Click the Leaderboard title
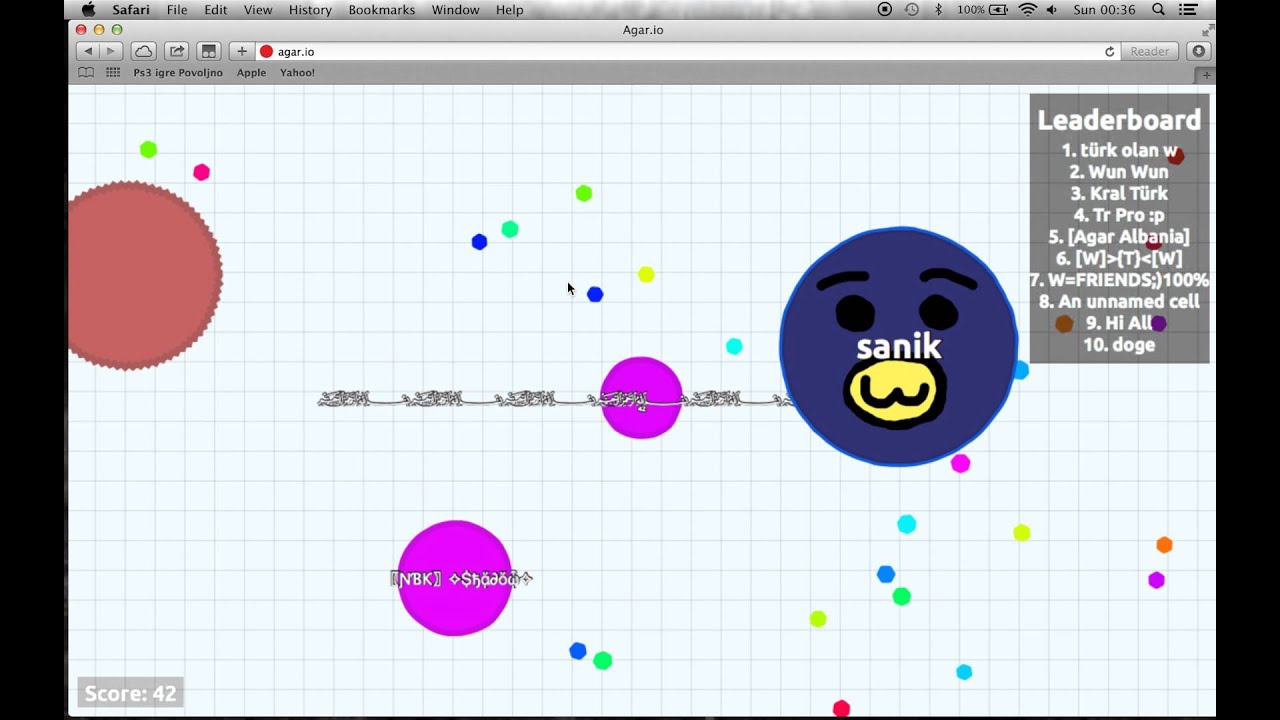 (1119, 120)
